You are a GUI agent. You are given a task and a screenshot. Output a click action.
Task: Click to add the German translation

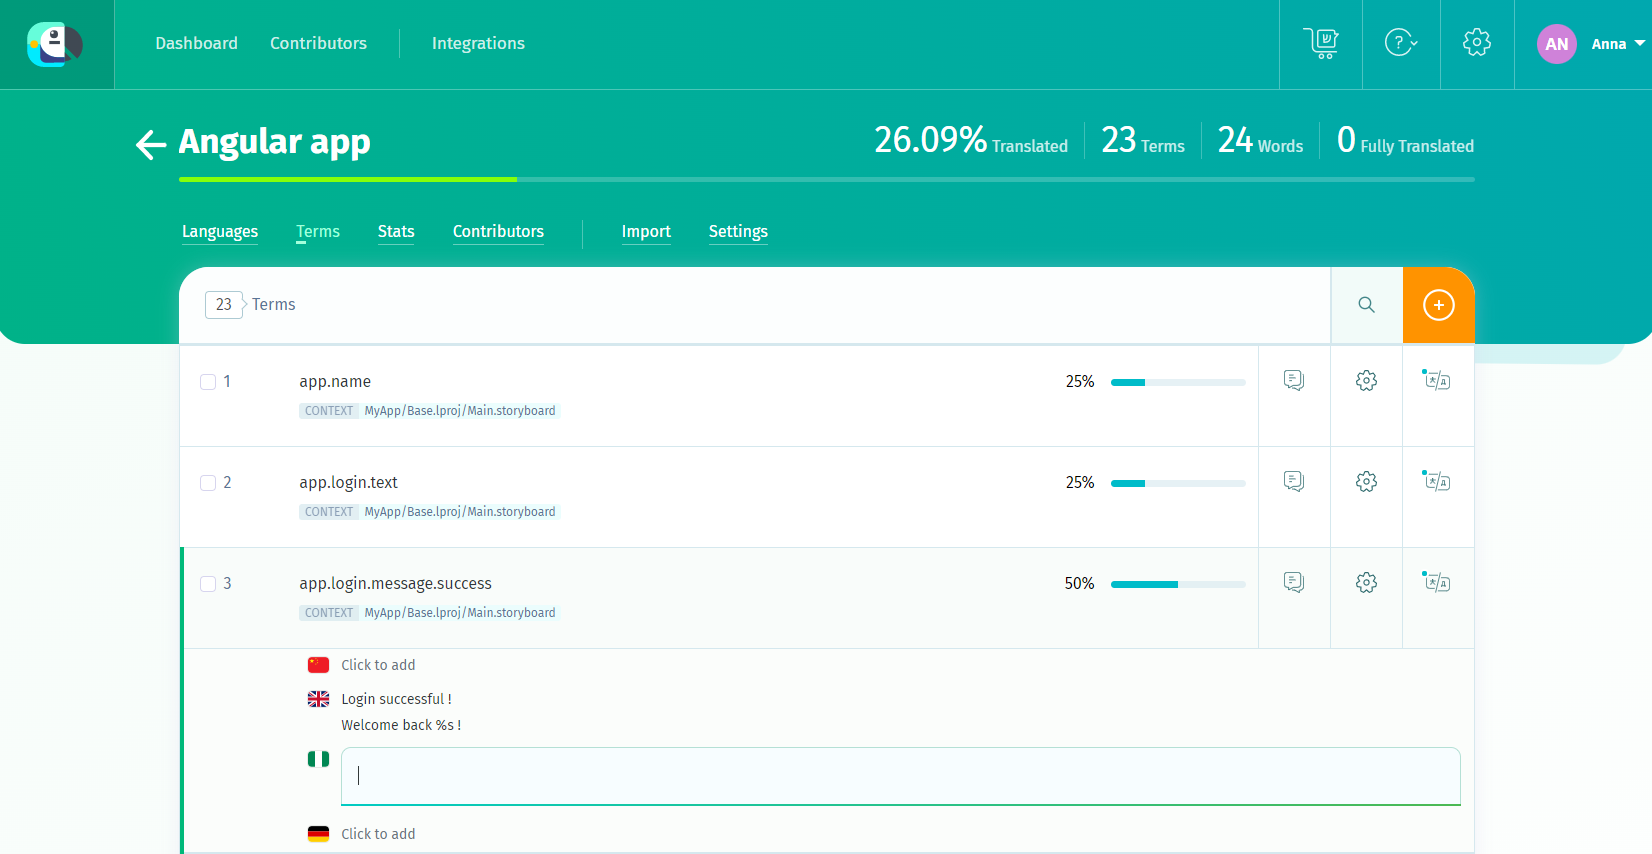pyautogui.click(x=378, y=834)
